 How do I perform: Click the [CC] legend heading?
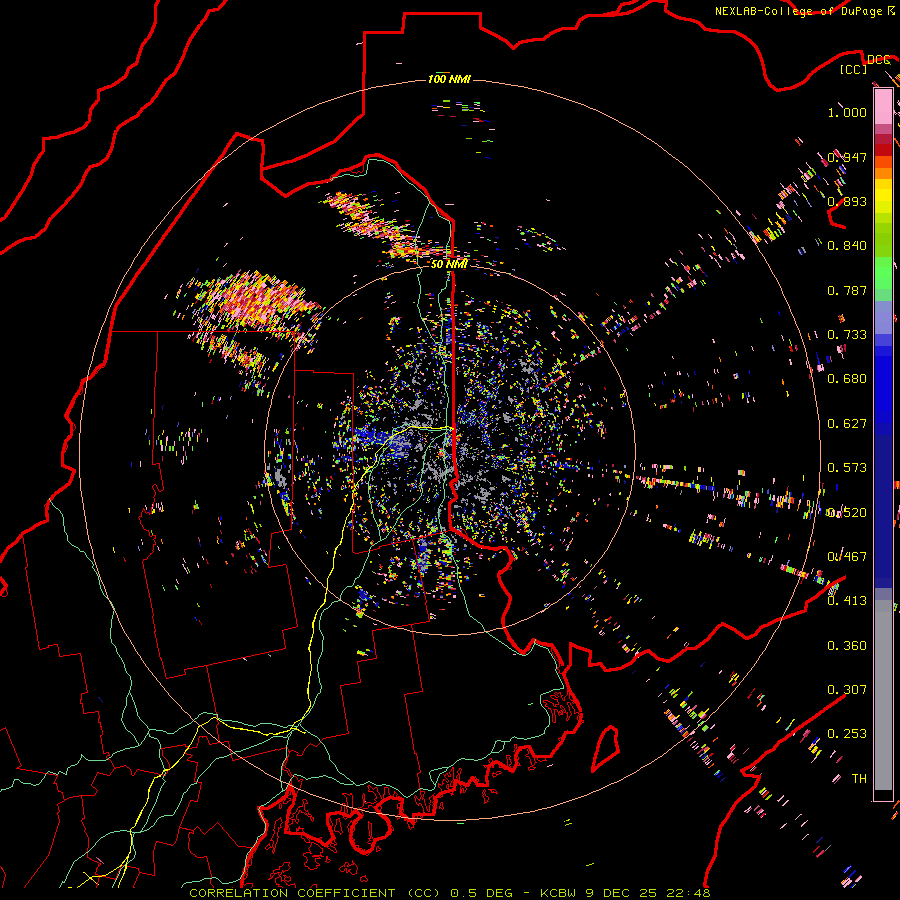click(854, 69)
